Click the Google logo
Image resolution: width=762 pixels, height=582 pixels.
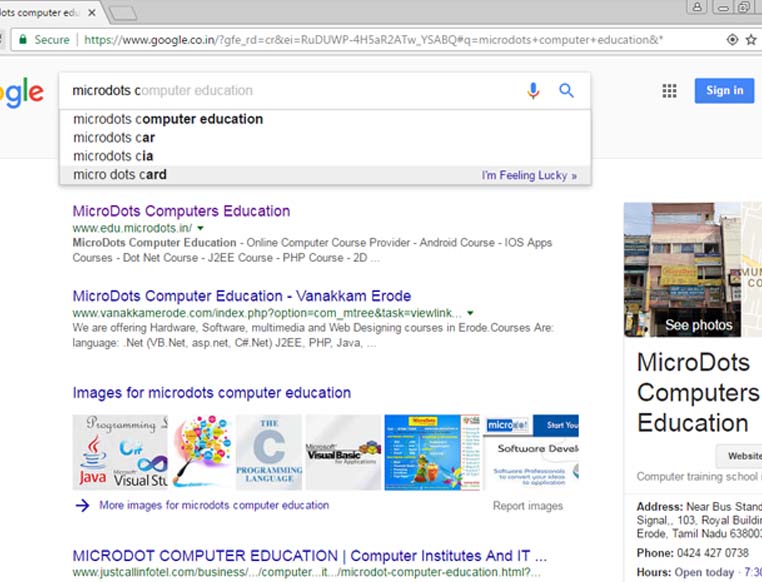pos(22,91)
